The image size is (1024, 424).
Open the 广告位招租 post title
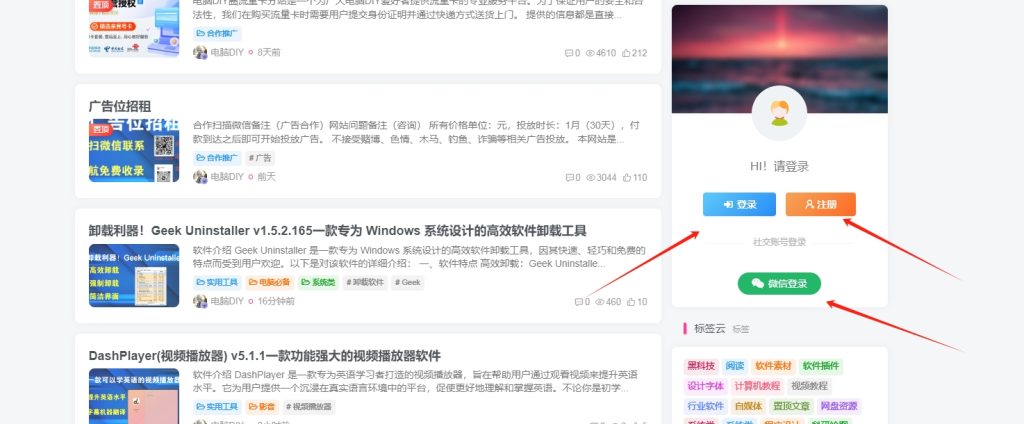pos(120,106)
